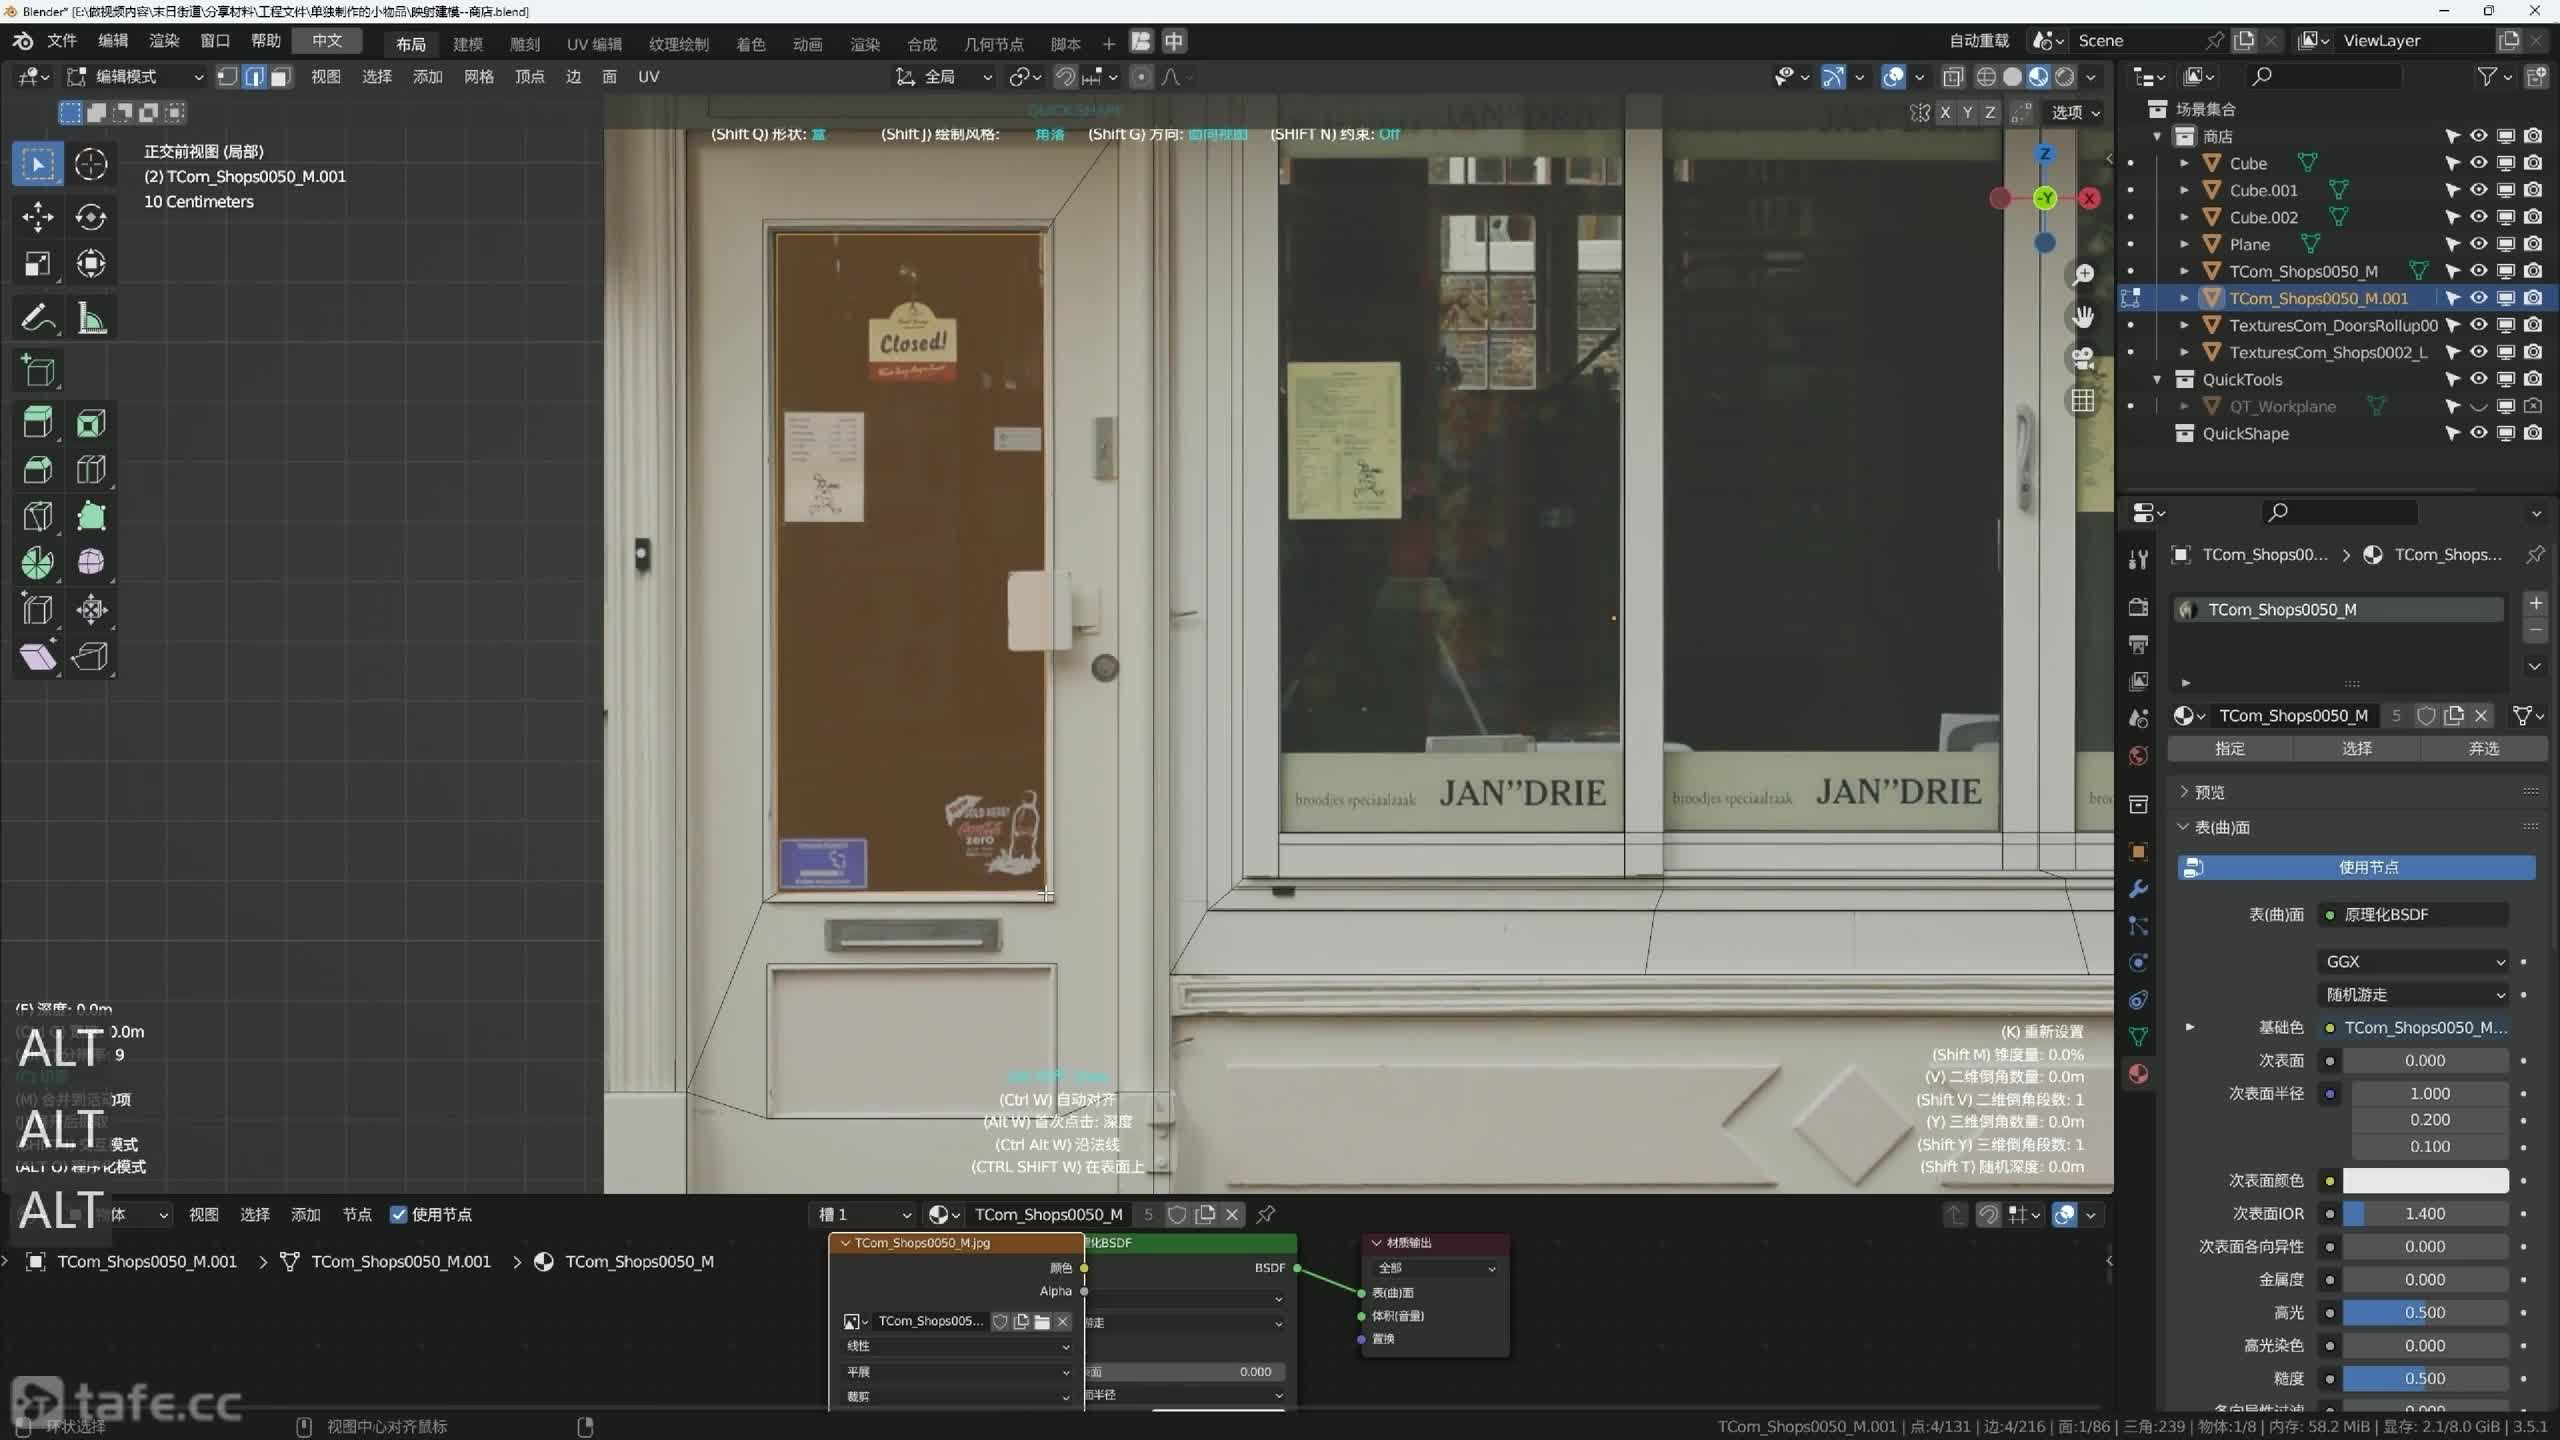This screenshot has width=2560, height=1440.
Task: Open the 全局 orientation dropdown
Action: pos(945,77)
